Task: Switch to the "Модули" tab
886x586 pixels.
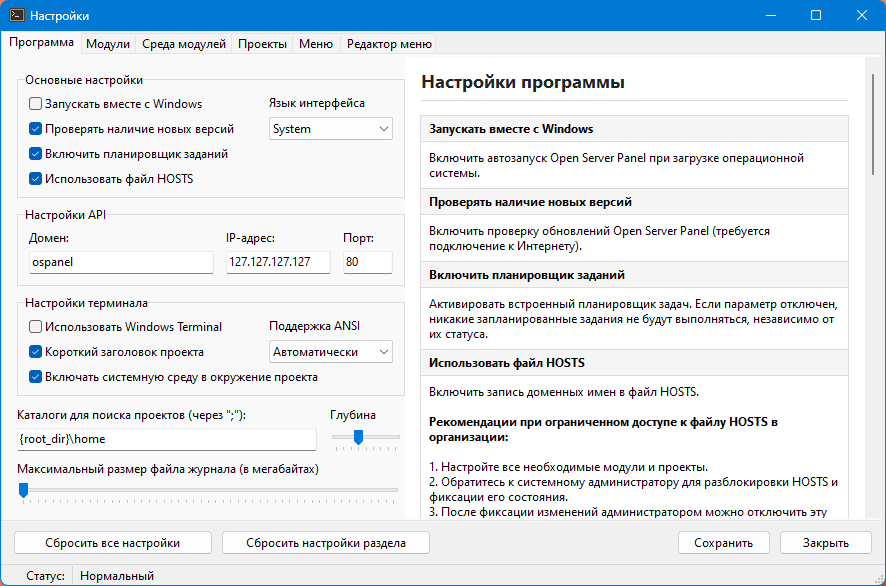Action: (x=108, y=44)
